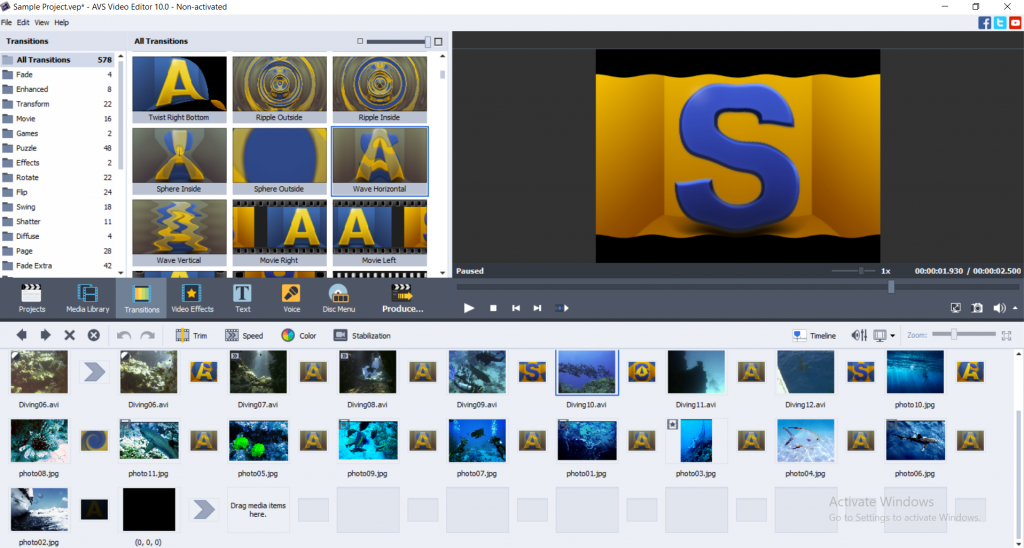Screen dimensions: 1024x548
Task: Click the Voice microphone icon
Action: (291, 297)
